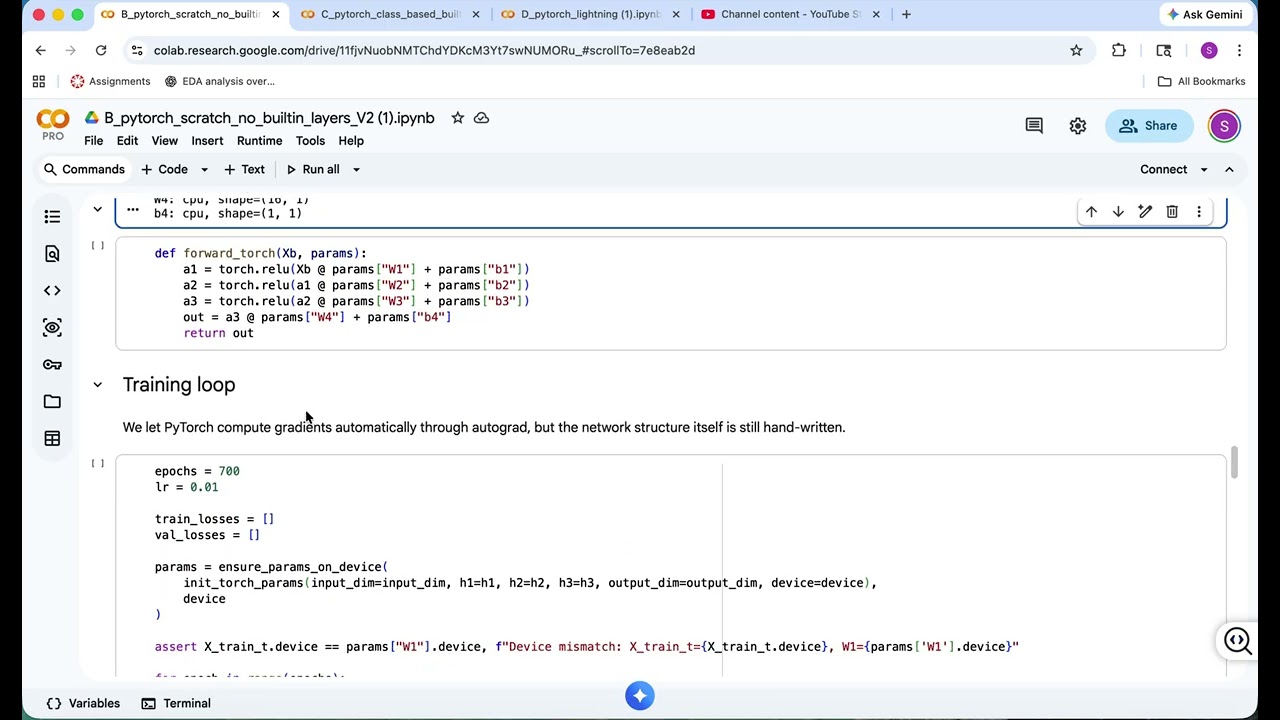This screenshot has width=1280, height=720.
Task: Open the code snippets sidebar icon
Action: [52, 291]
